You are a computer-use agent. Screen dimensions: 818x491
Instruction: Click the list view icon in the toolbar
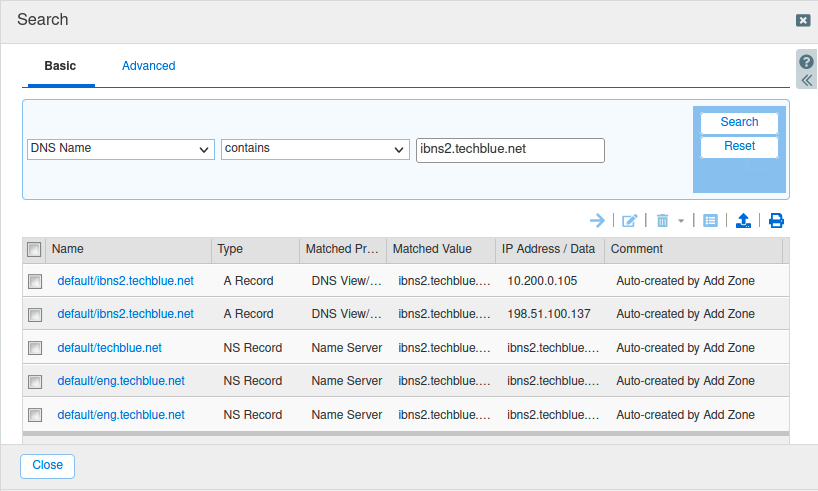(x=710, y=221)
